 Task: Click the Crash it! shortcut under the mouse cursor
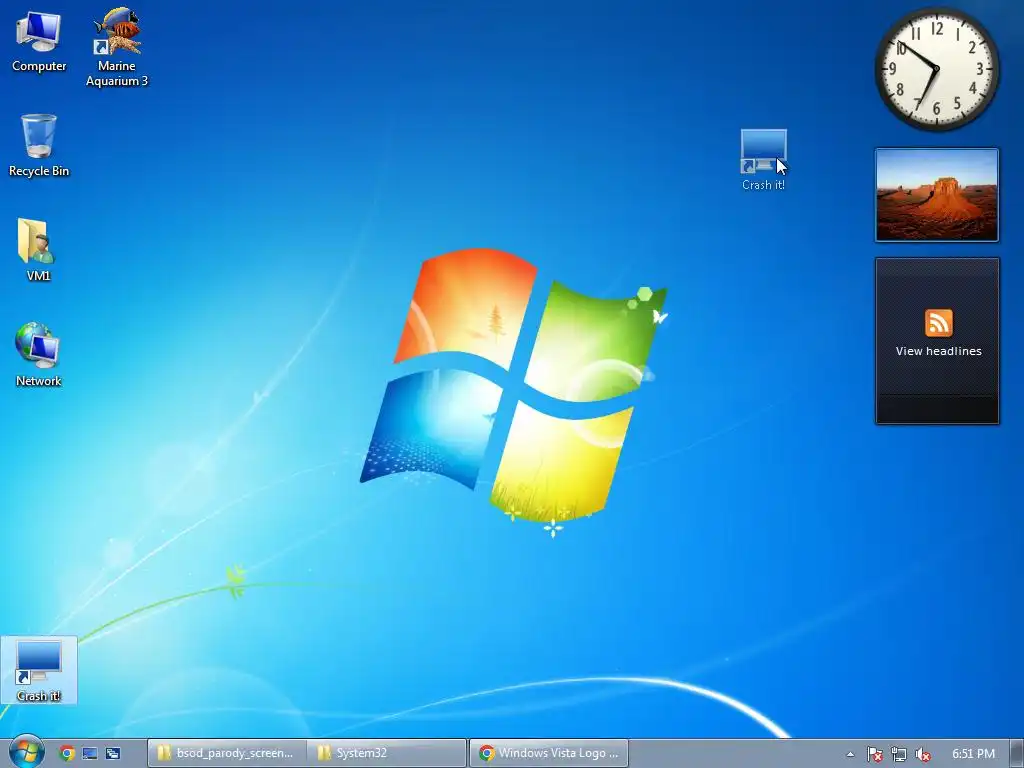(x=763, y=159)
